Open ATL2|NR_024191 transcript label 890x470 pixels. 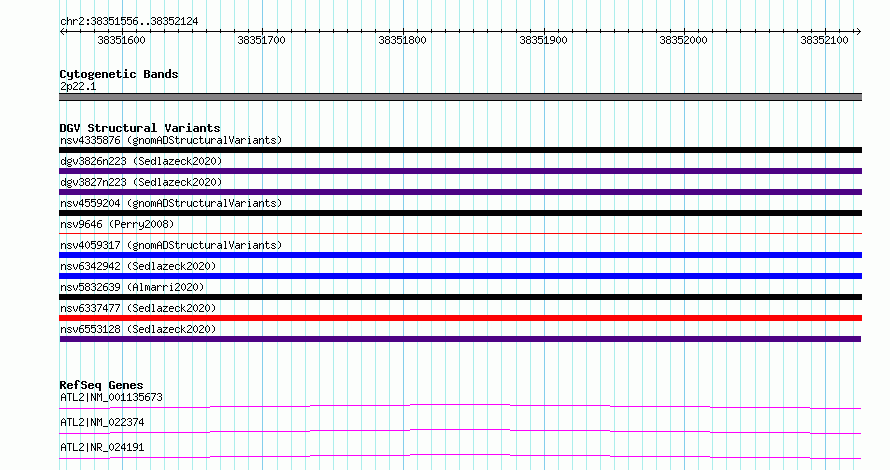[102, 447]
